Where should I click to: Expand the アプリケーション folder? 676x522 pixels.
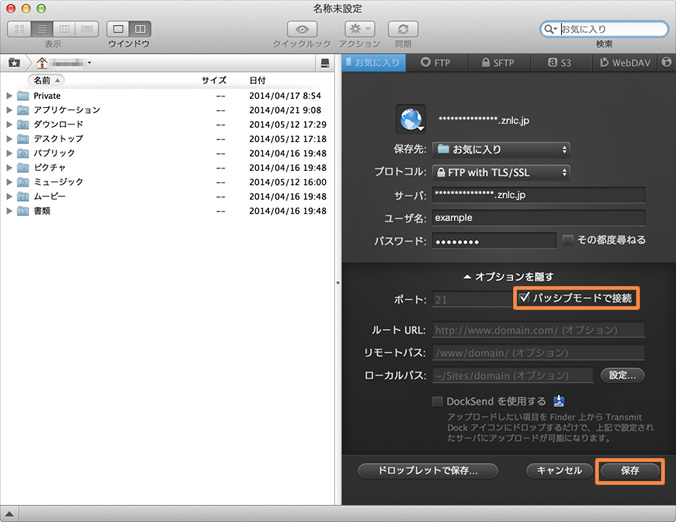(9, 110)
